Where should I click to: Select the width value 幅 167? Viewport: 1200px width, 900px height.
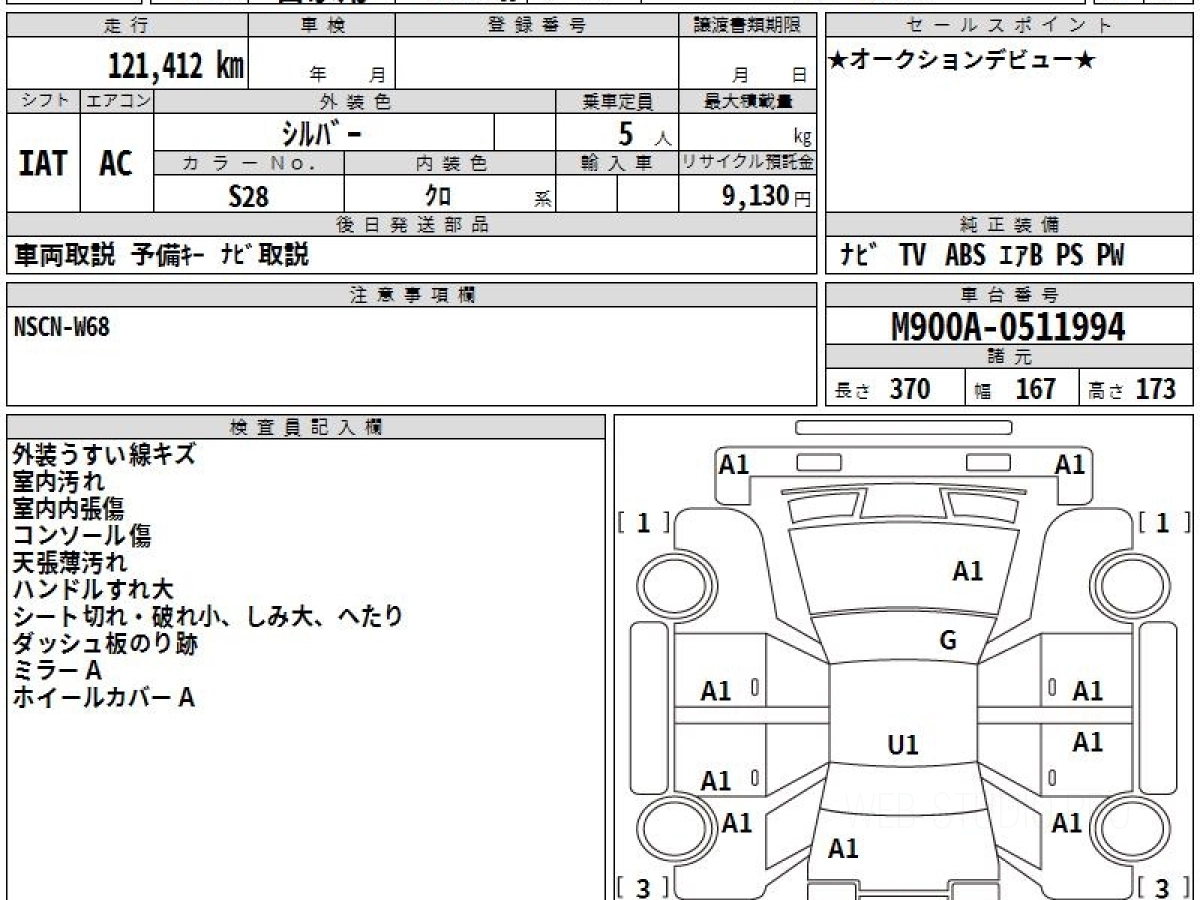pyautogui.click(x=1016, y=389)
